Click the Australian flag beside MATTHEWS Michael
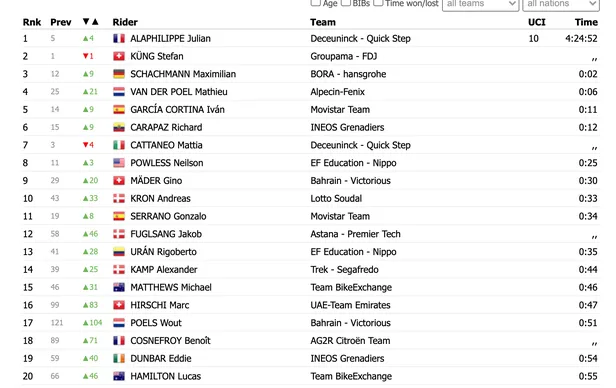This screenshot has width=616, height=388. [x=119, y=287]
